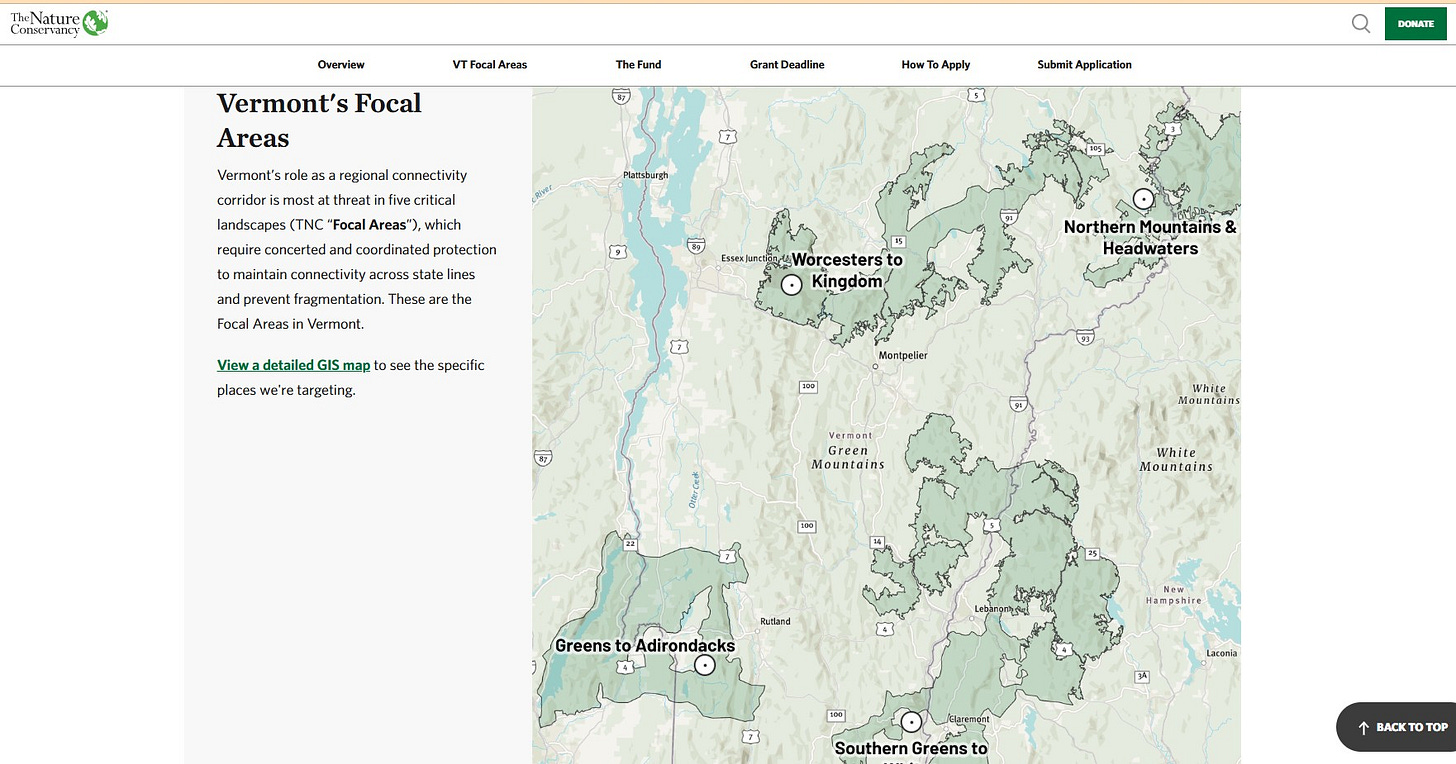Navigate to Grant Deadline section
The image size is (1456, 764).
pyautogui.click(x=787, y=65)
